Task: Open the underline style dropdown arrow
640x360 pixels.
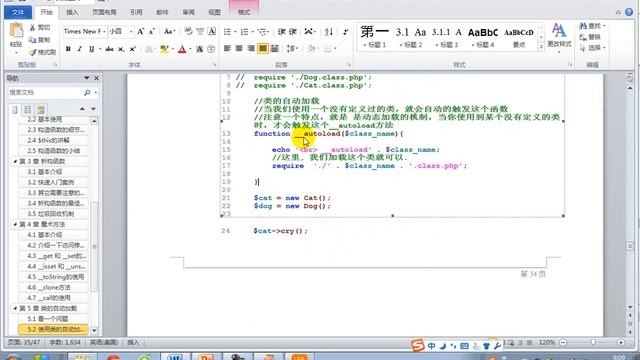Action: coord(100,49)
